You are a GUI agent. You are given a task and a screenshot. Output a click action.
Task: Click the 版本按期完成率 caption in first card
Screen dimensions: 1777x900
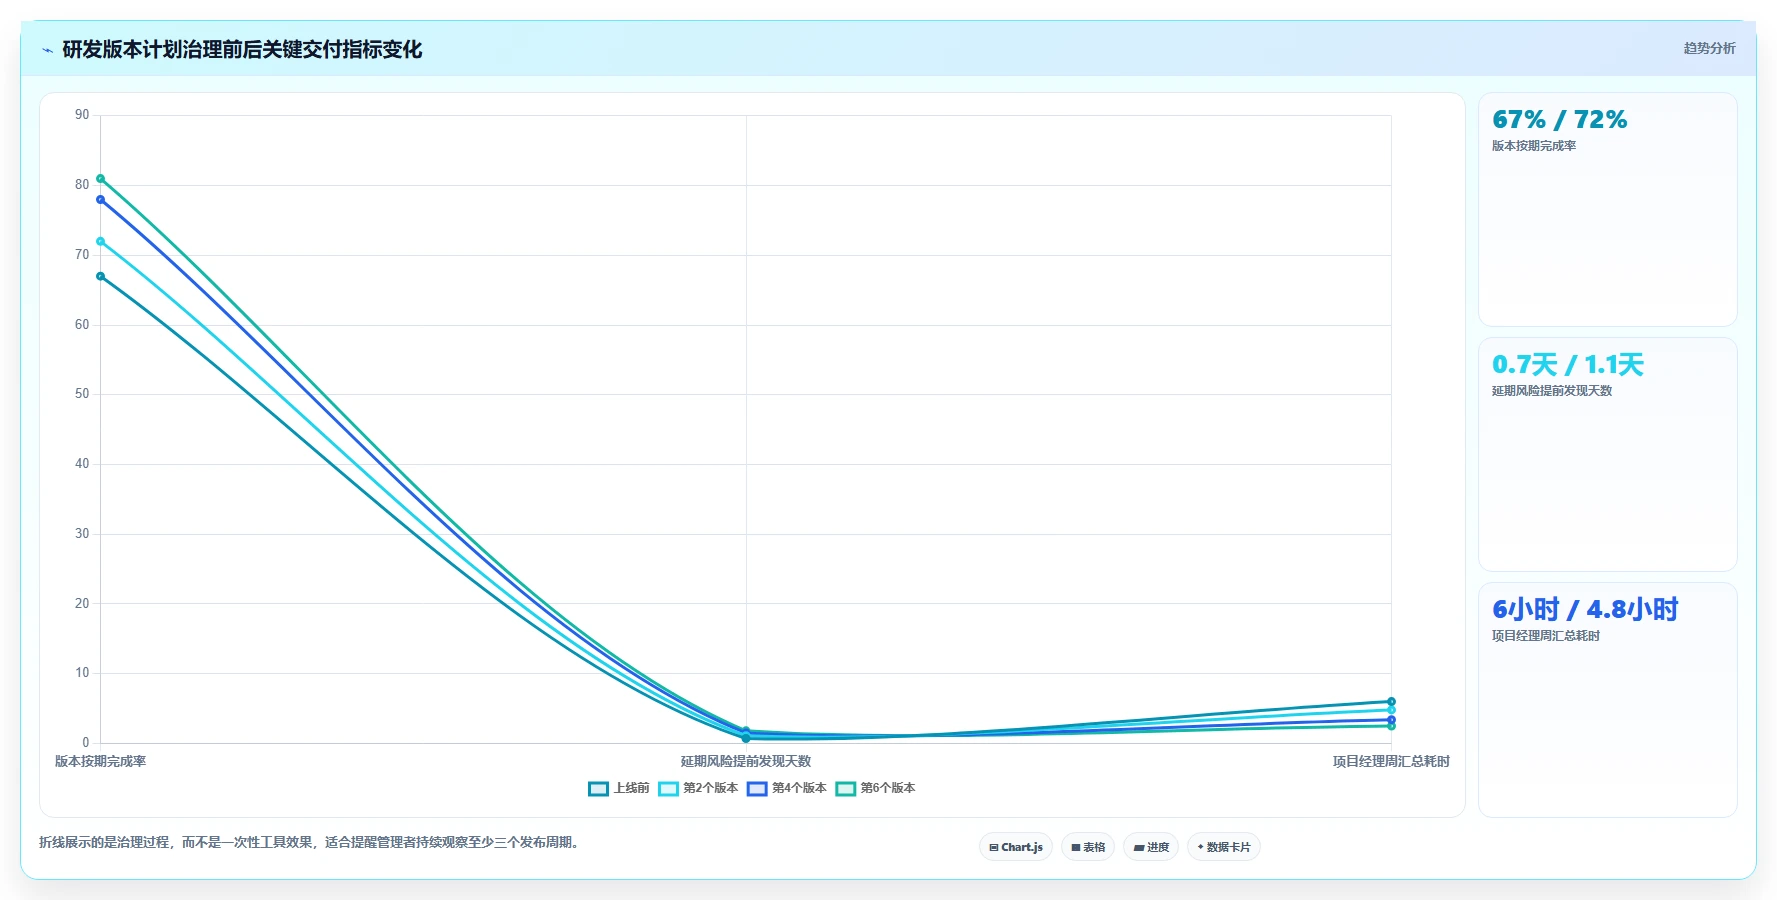click(x=1534, y=146)
